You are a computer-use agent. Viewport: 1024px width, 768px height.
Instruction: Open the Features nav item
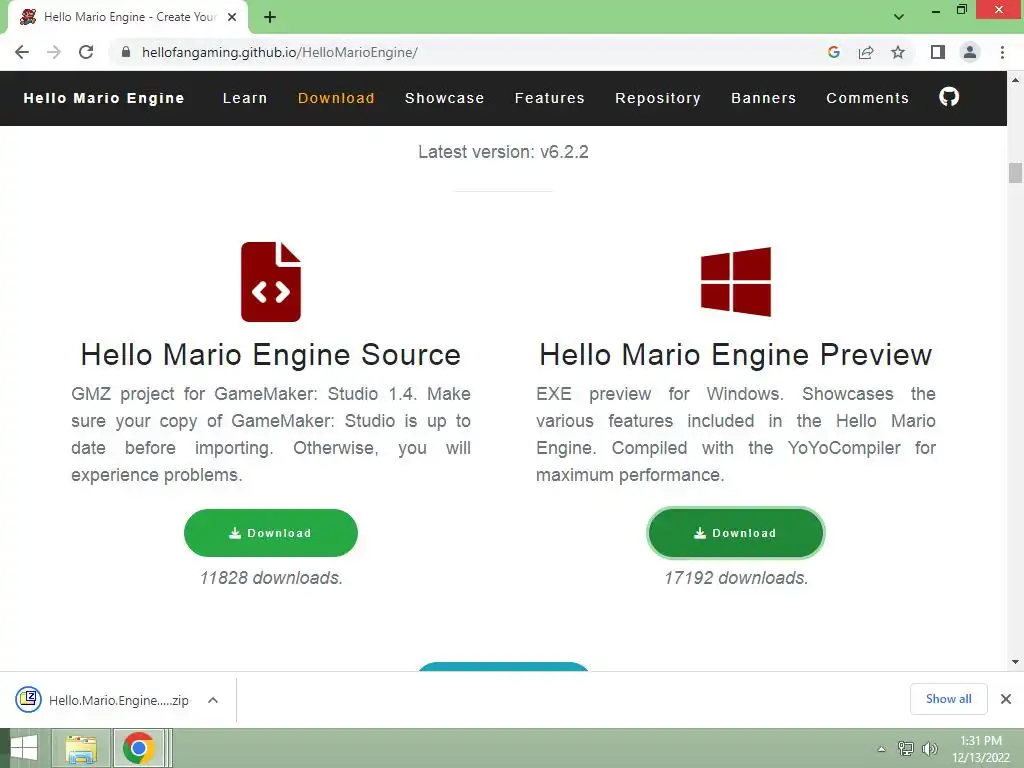550,98
